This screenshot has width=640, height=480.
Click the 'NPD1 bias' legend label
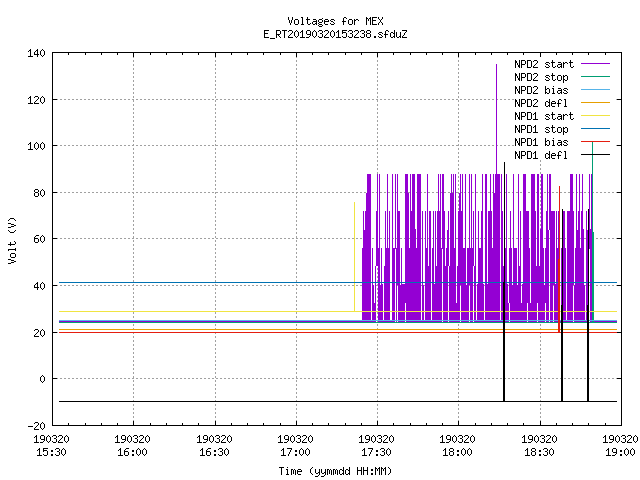pyautogui.click(x=541, y=142)
